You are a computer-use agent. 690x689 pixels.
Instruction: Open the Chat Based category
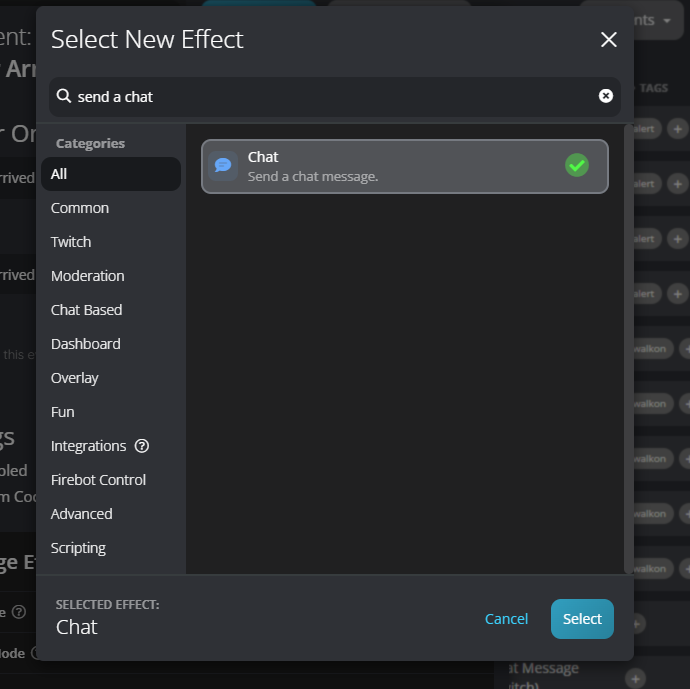[x=87, y=310]
